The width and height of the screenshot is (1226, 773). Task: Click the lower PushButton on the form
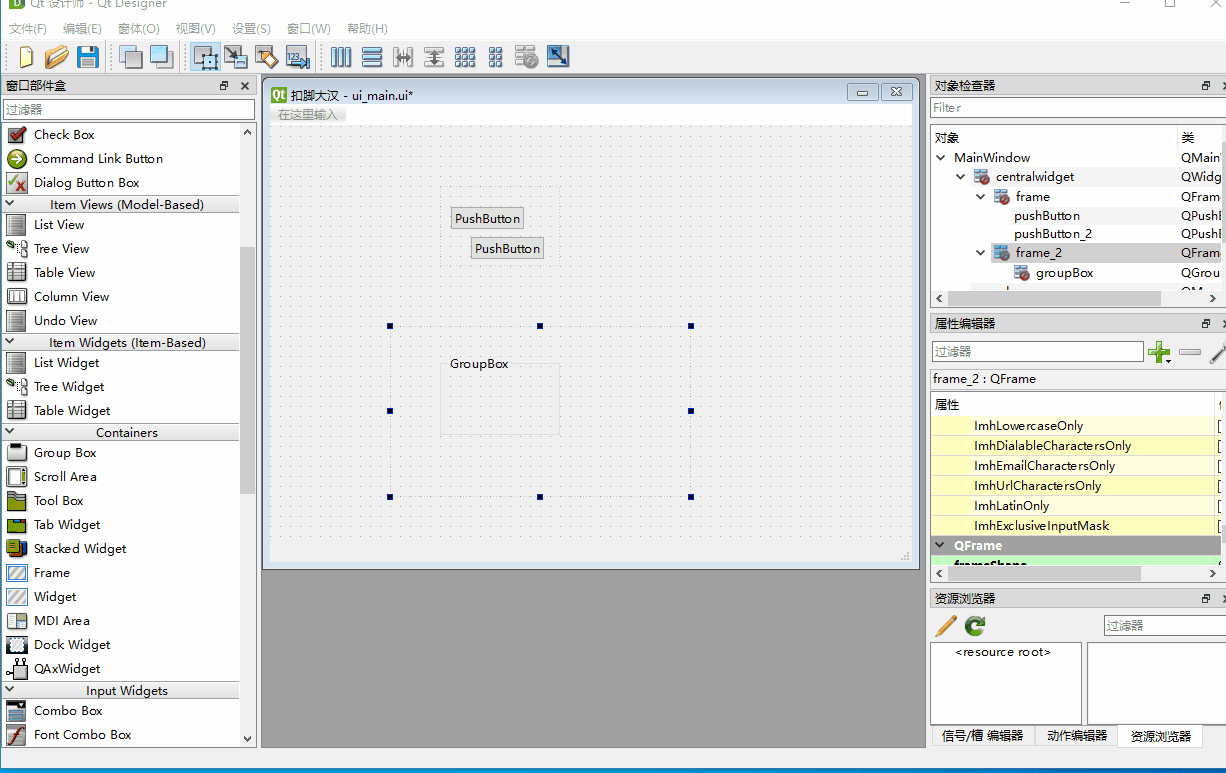coord(507,248)
